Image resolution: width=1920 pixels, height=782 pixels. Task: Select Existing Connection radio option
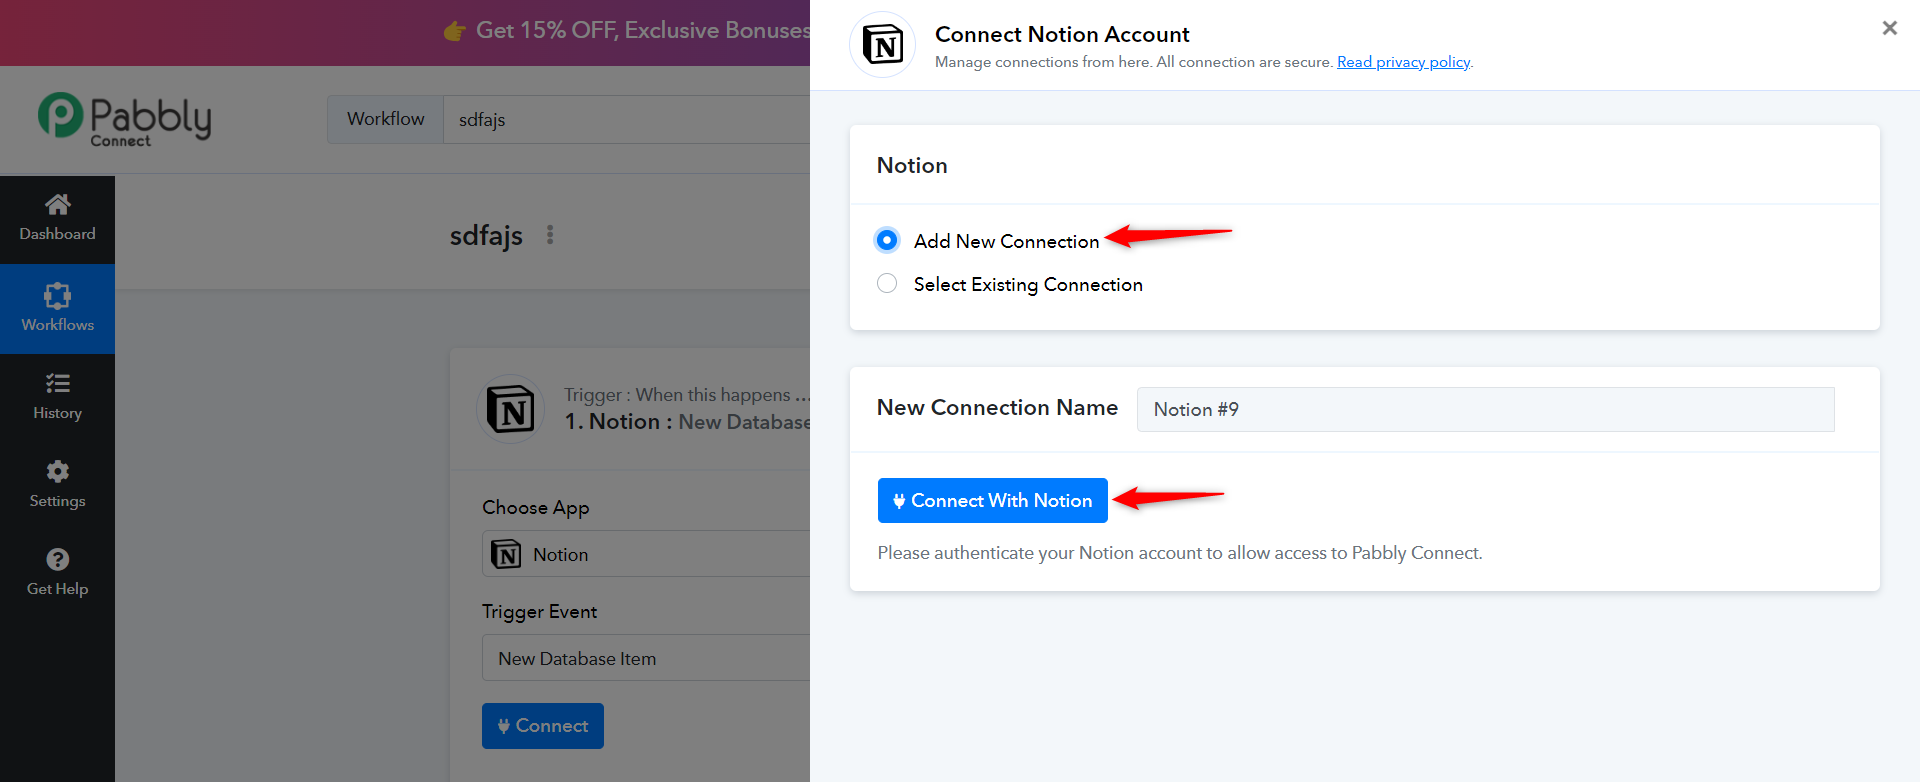pos(887,284)
